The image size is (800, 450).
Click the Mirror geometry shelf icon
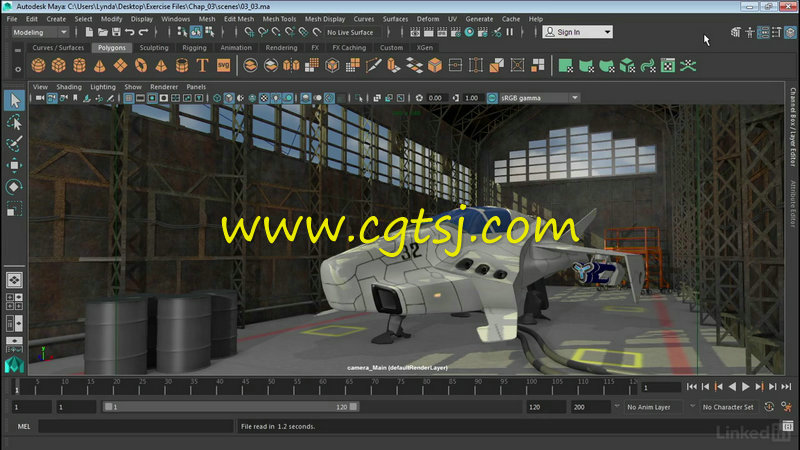291,65
